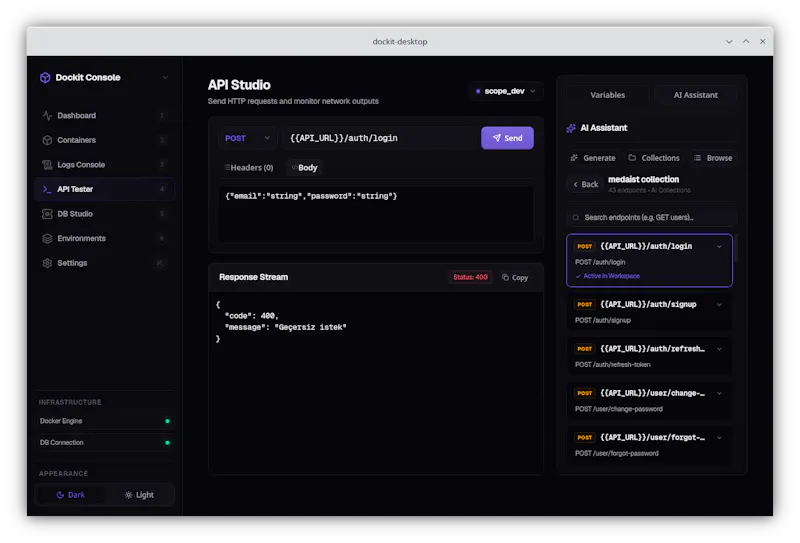Click the POST badge of user/change endpoint
The width and height of the screenshot is (800, 543).
pyautogui.click(x=584, y=393)
